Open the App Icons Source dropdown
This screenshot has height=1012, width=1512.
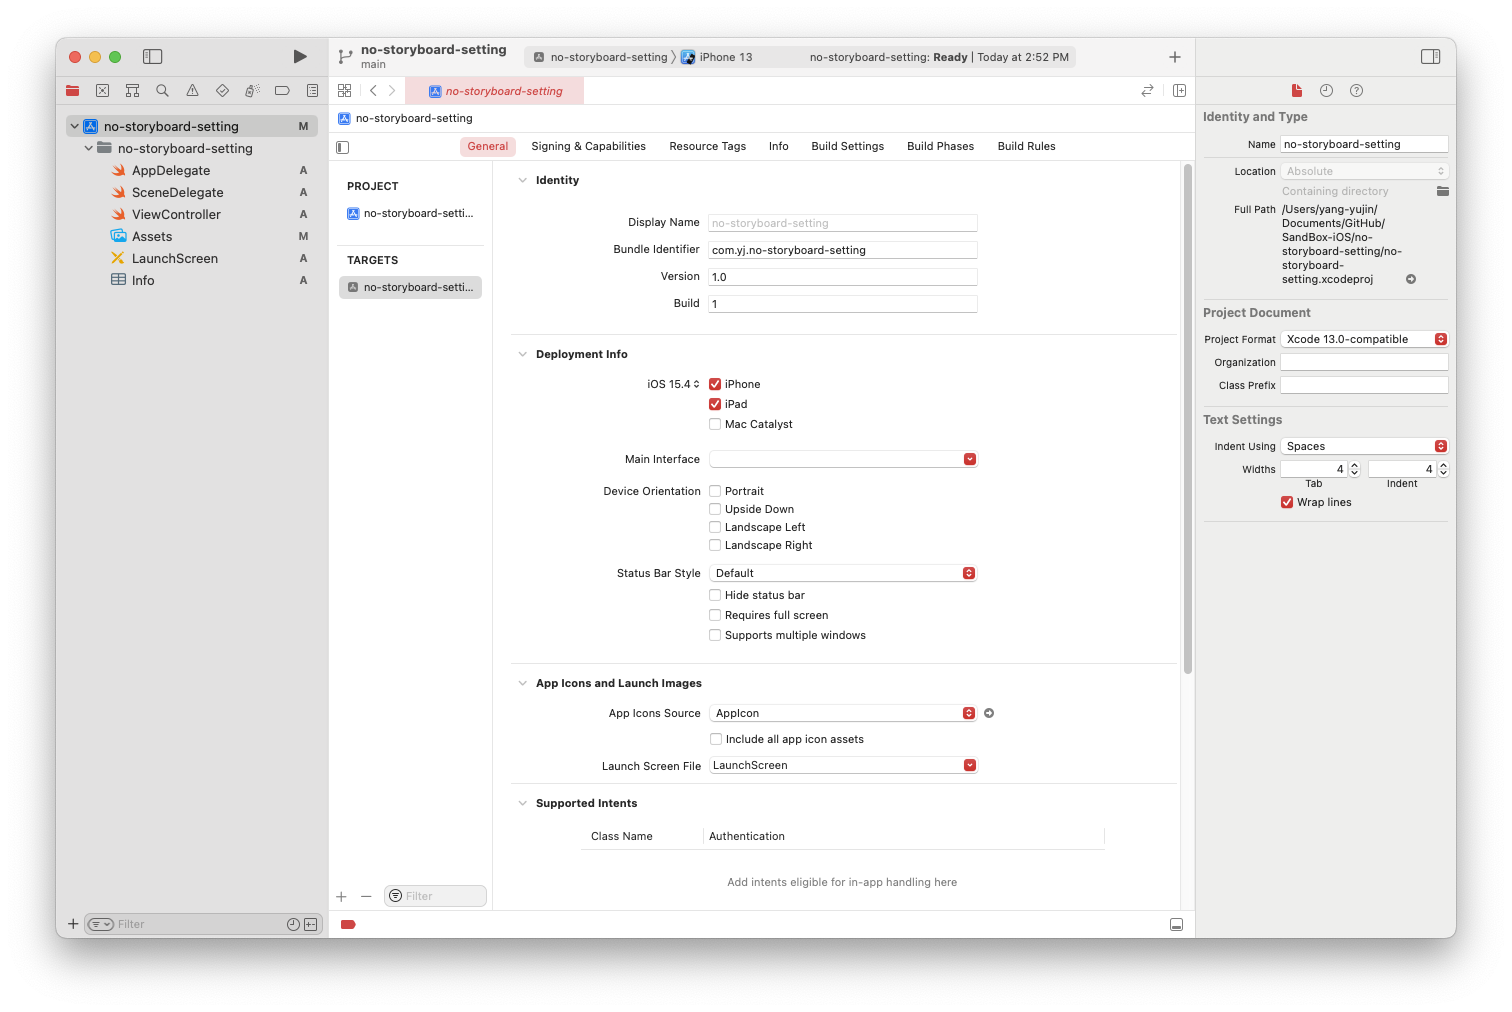(x=843, y=713)
